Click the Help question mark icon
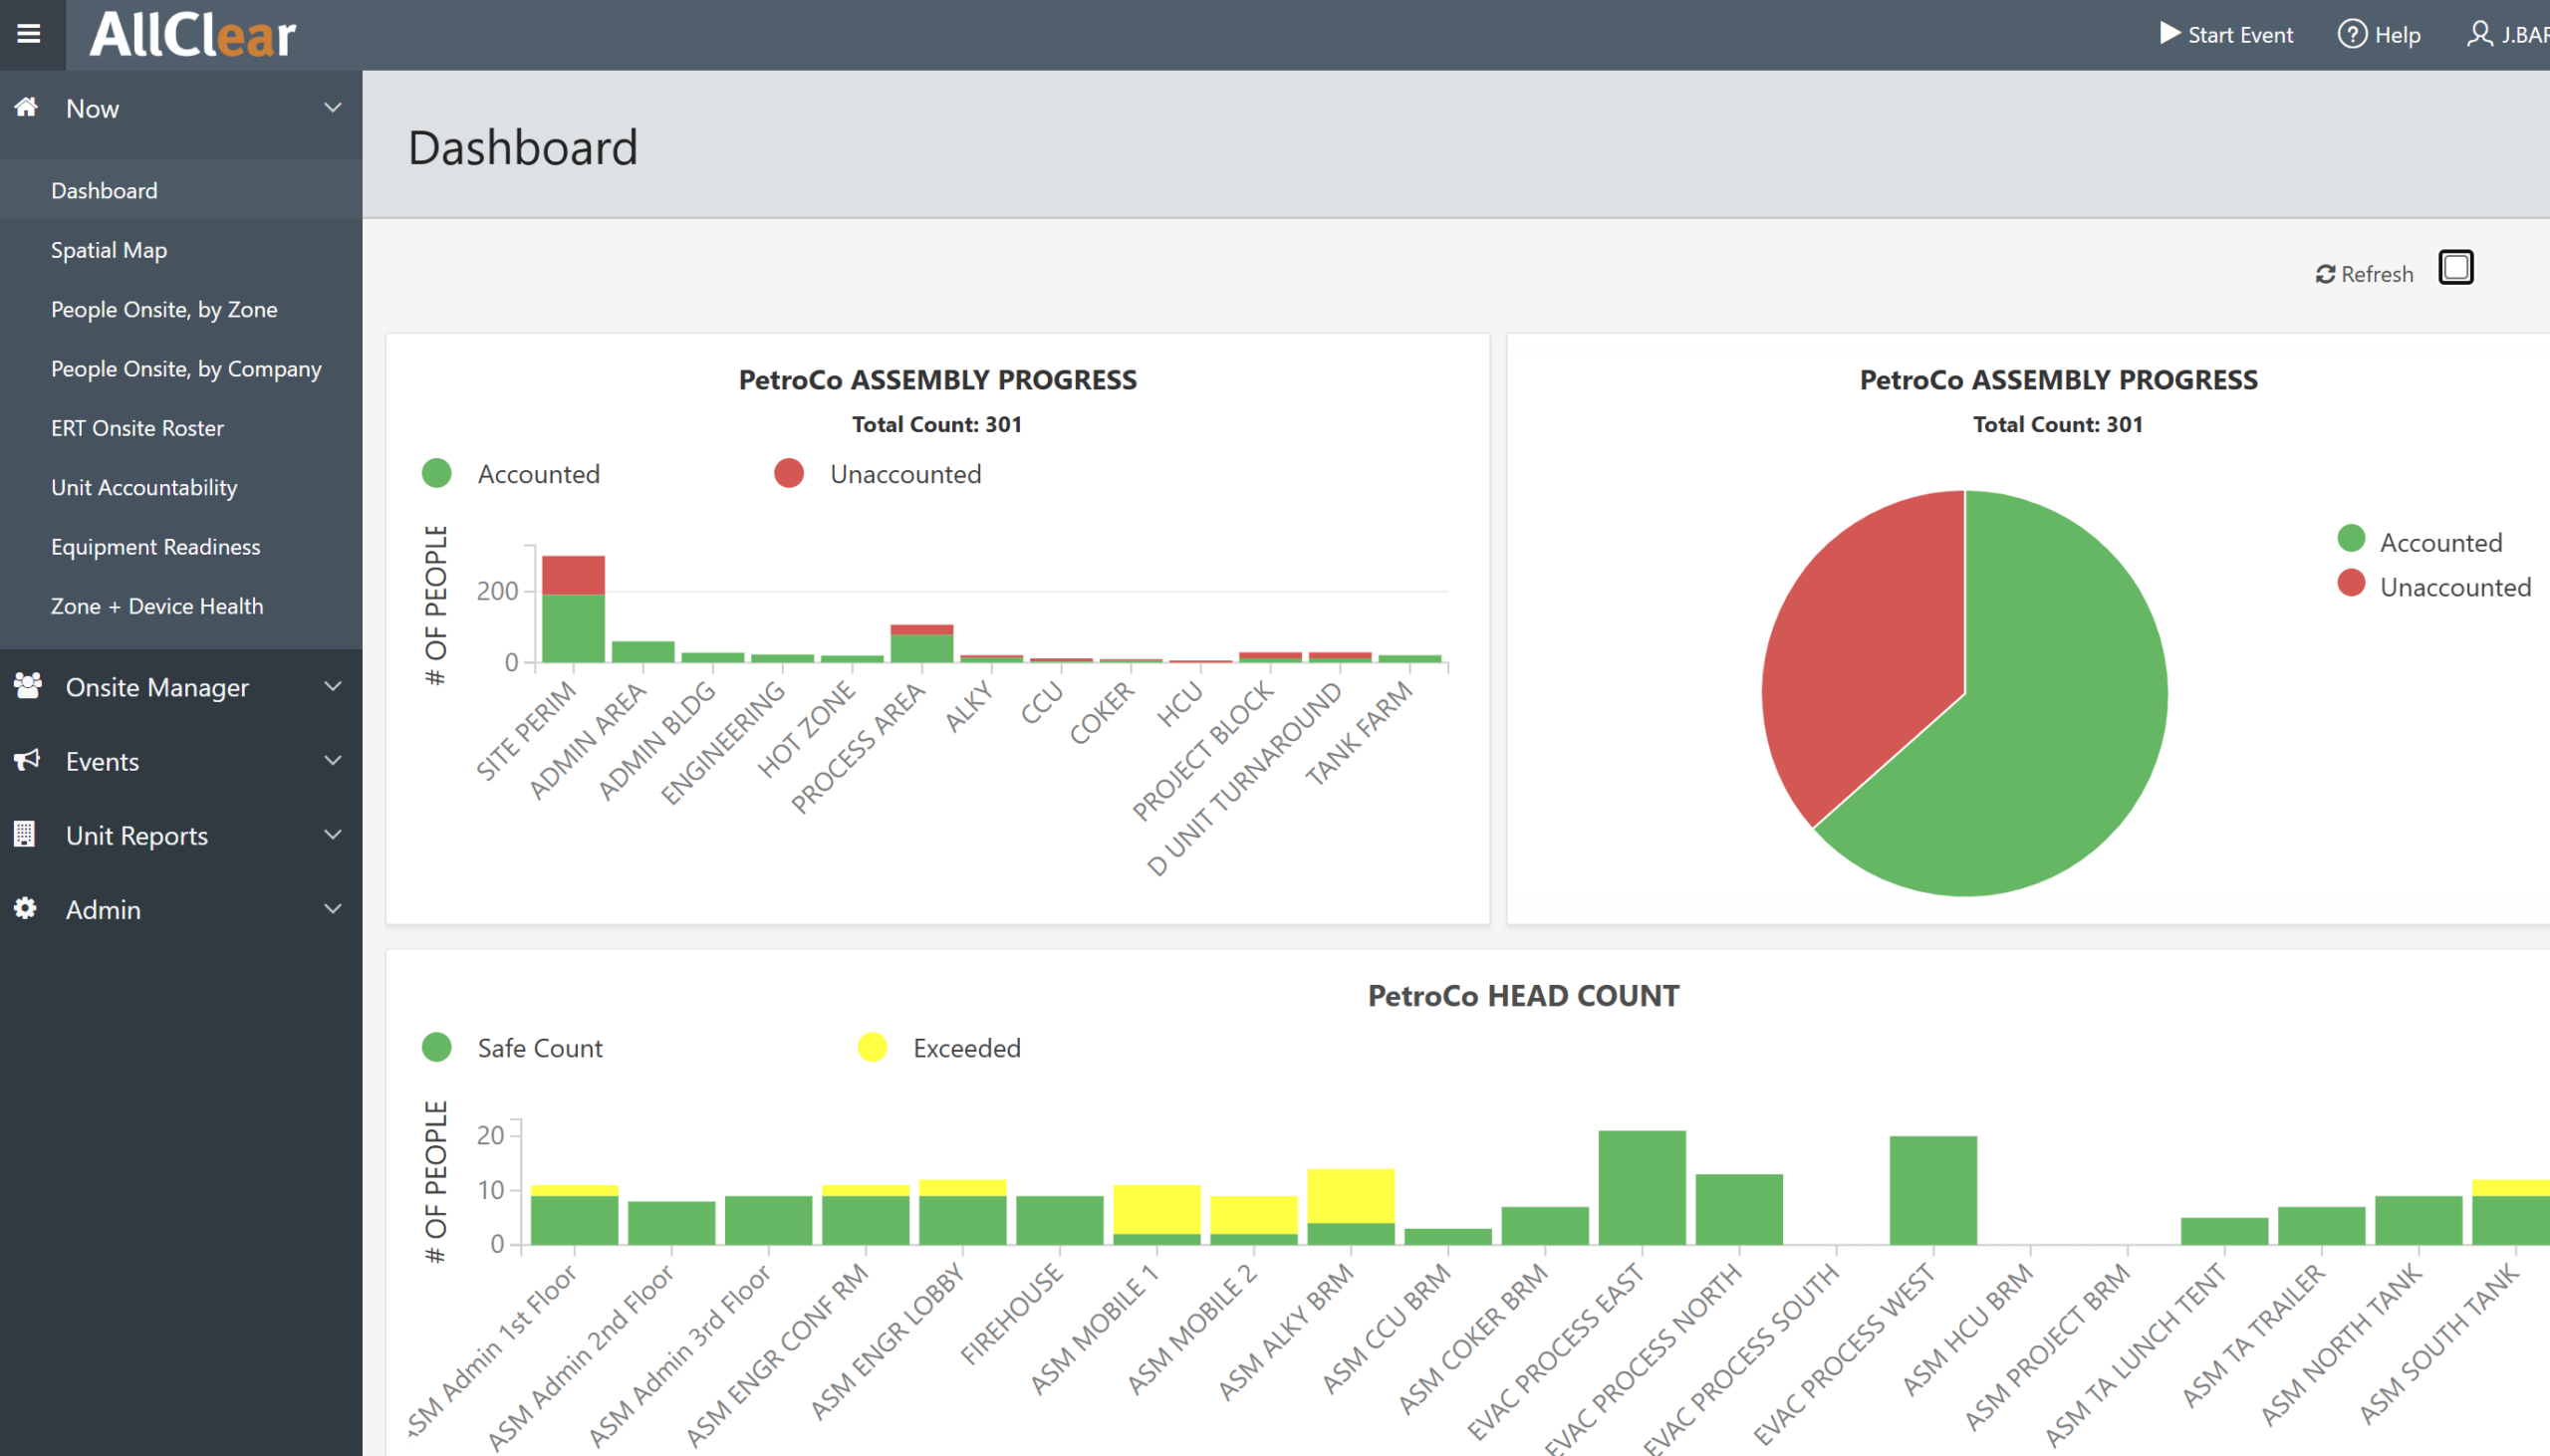 [2352, 34]
